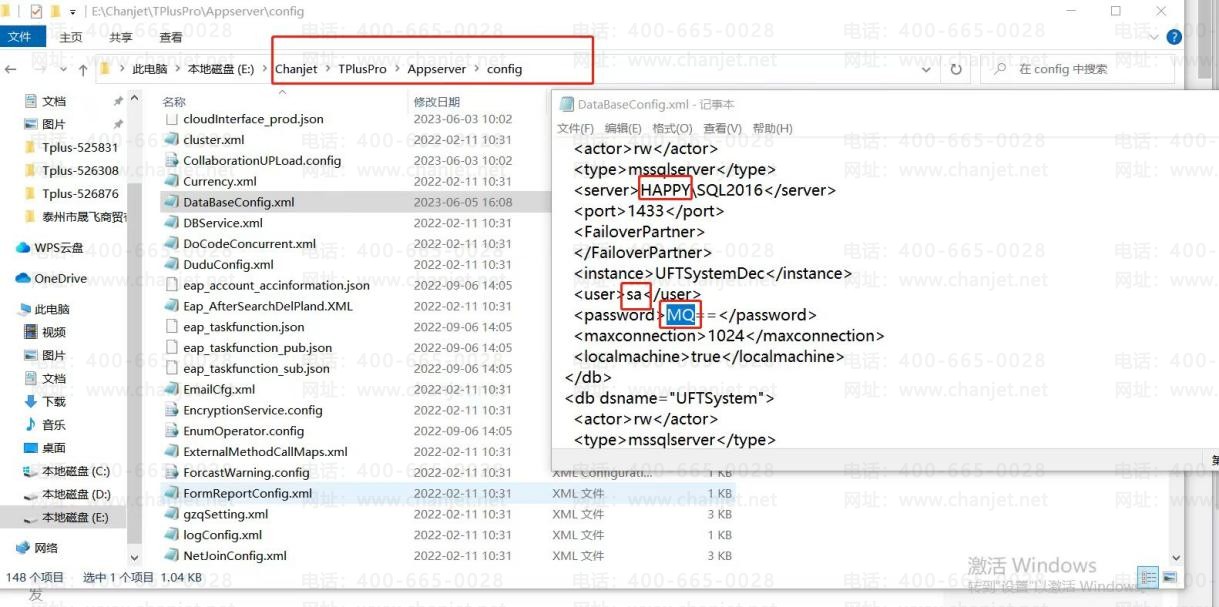Switch to details view icon in status bar

tap(1149, 577)
